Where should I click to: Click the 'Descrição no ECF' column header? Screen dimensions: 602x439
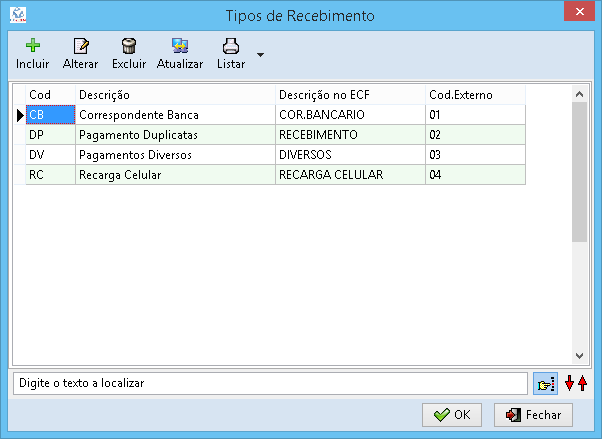(351, 95)
